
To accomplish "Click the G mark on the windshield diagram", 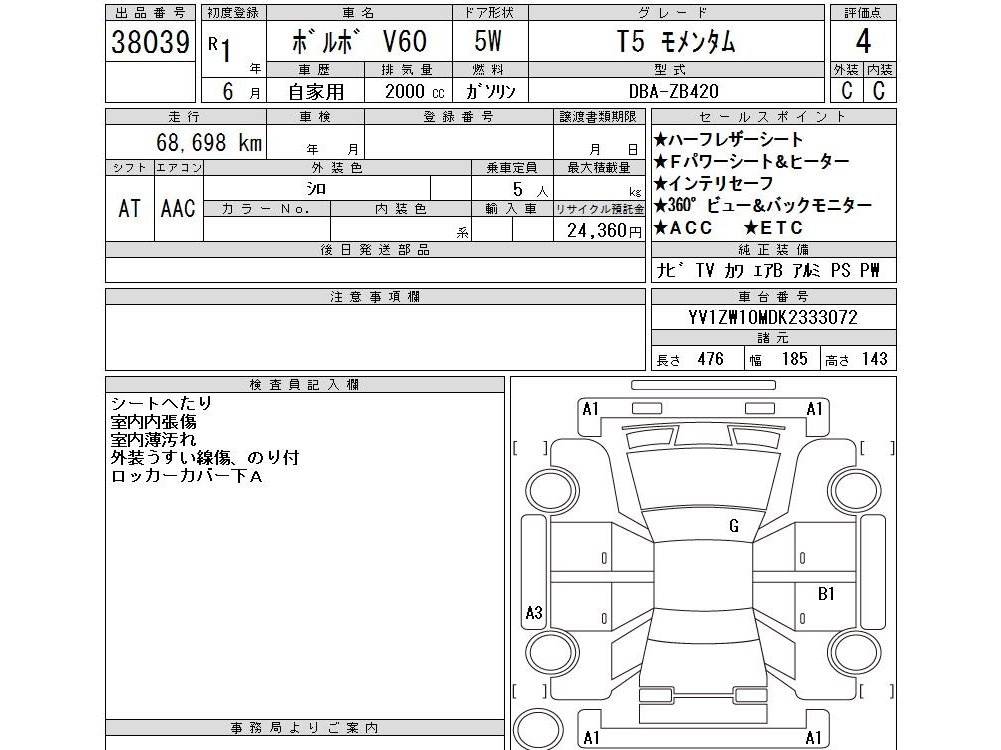I will pos(734,526).
